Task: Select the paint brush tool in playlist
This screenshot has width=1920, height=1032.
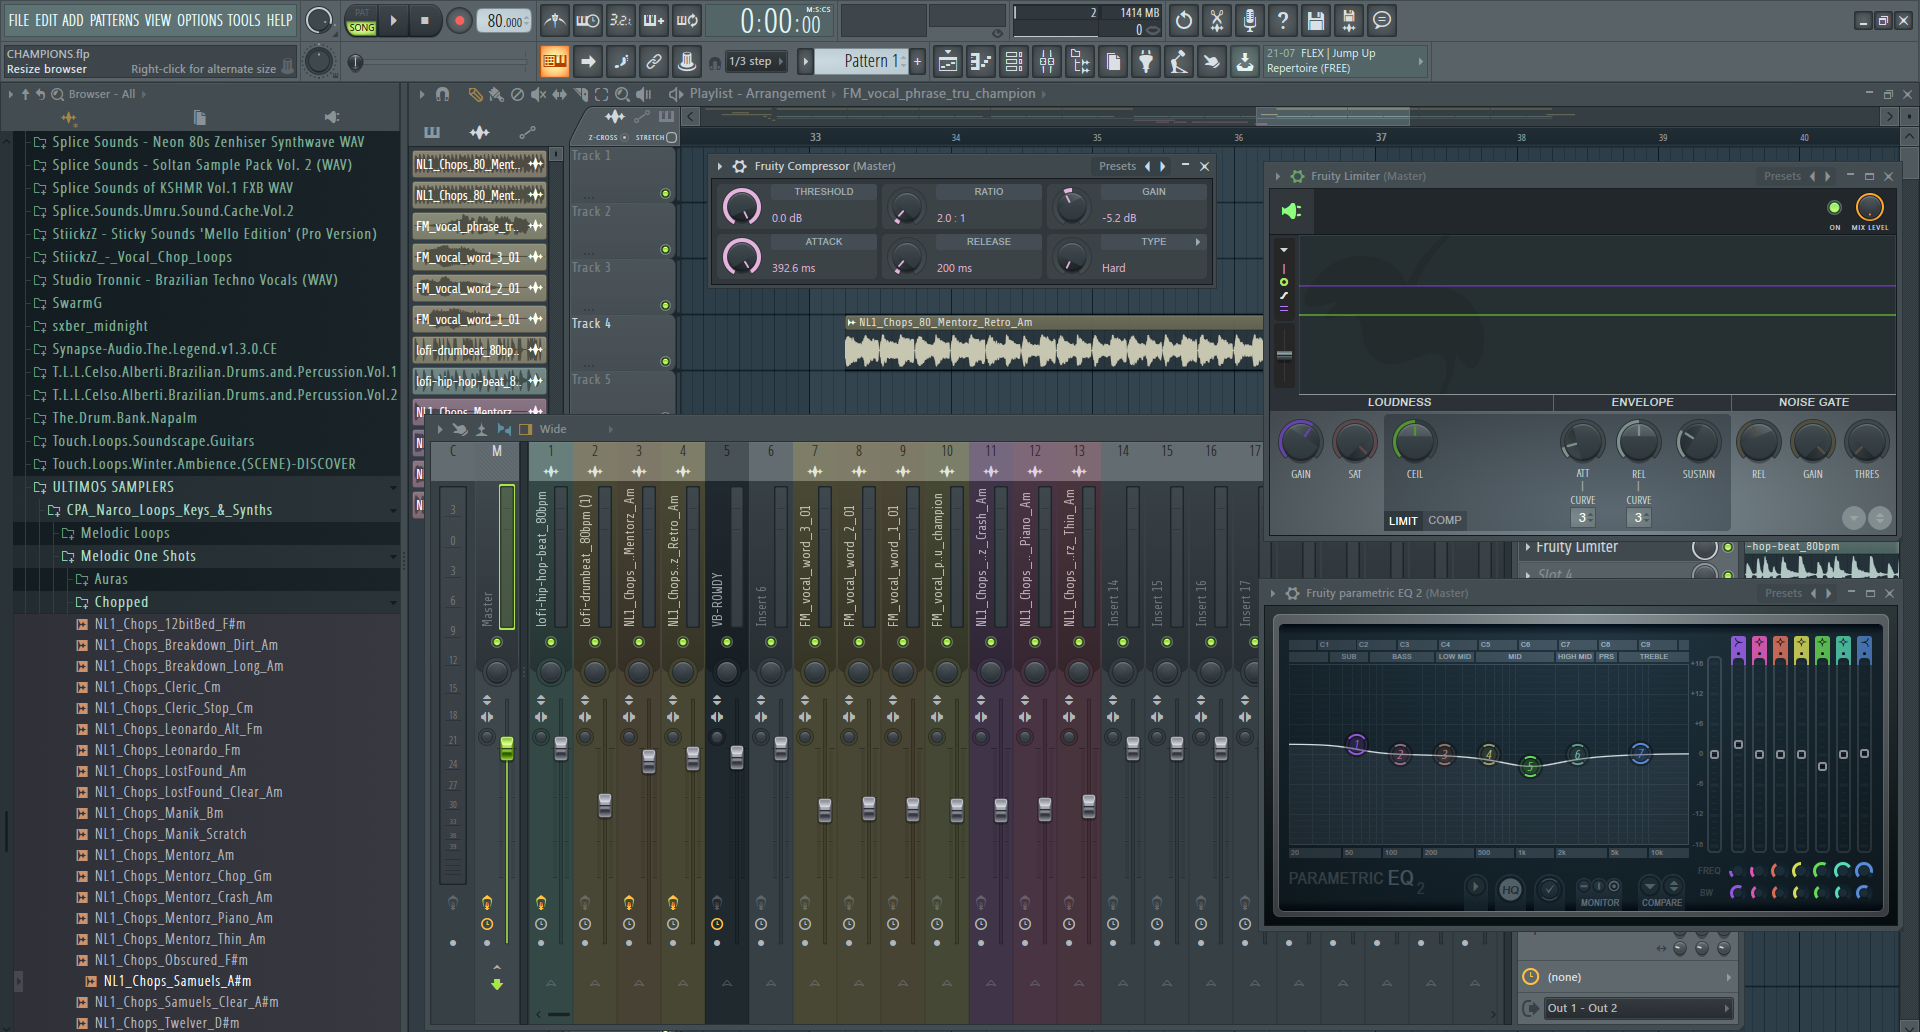Action: tap(496, 94)
